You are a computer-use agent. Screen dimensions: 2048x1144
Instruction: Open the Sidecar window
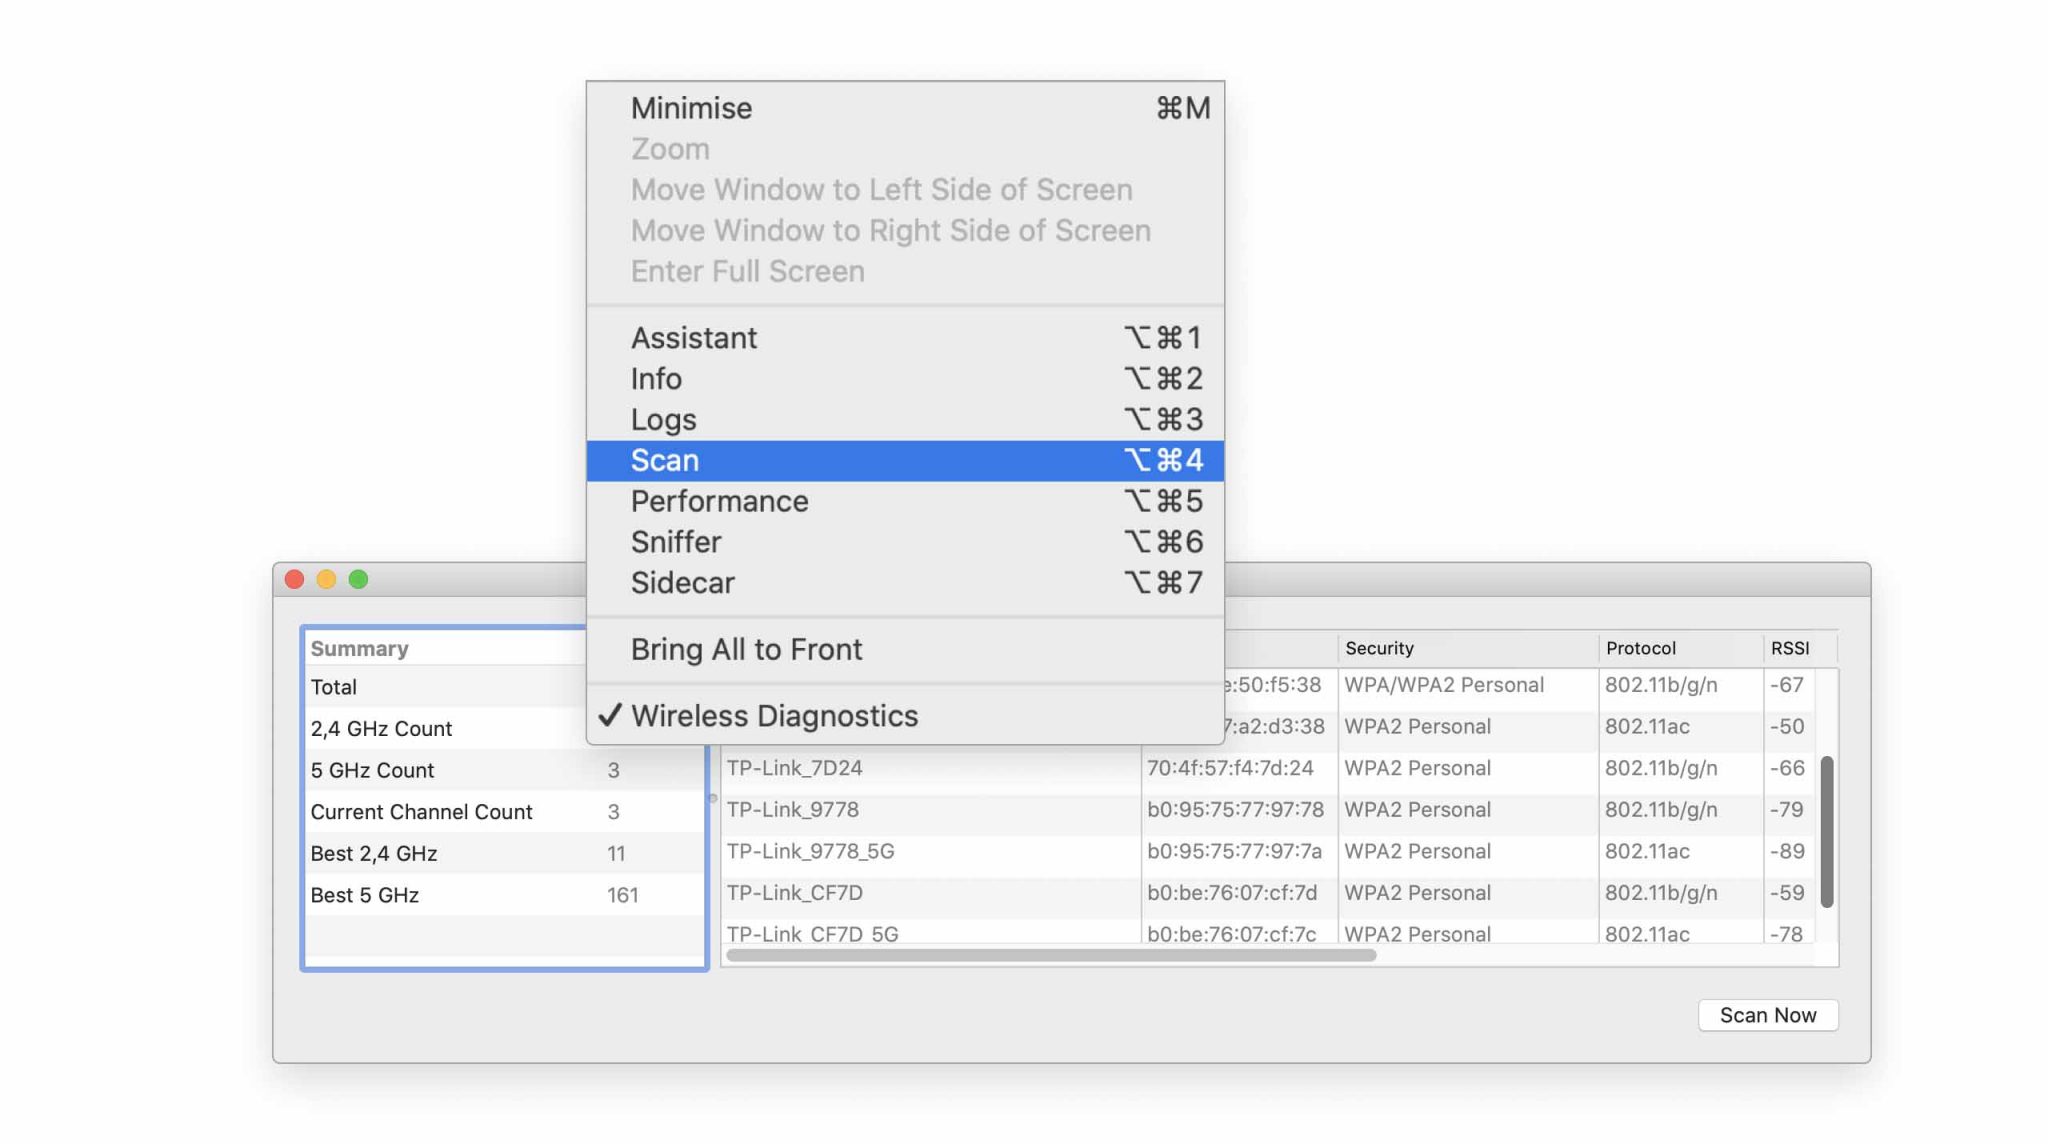pyautogui.click(x=683, y=582)
